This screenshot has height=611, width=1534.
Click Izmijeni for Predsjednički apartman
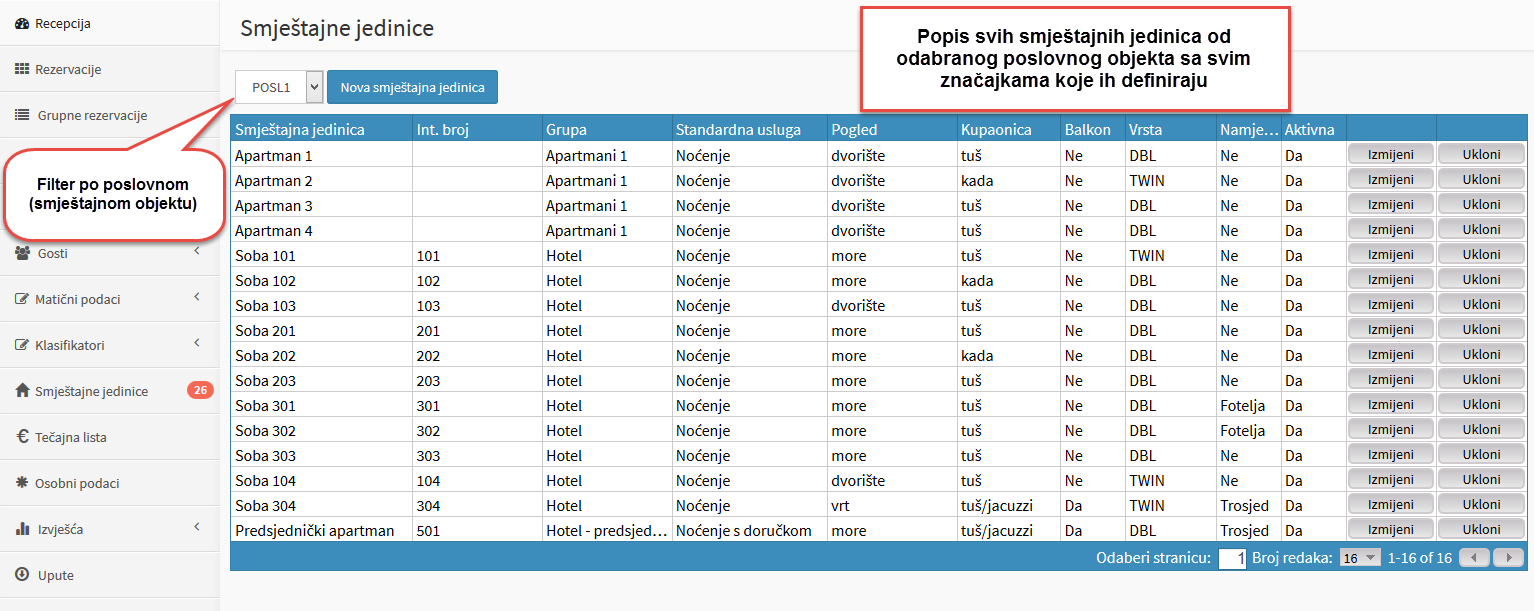(x=1391, y=529)
